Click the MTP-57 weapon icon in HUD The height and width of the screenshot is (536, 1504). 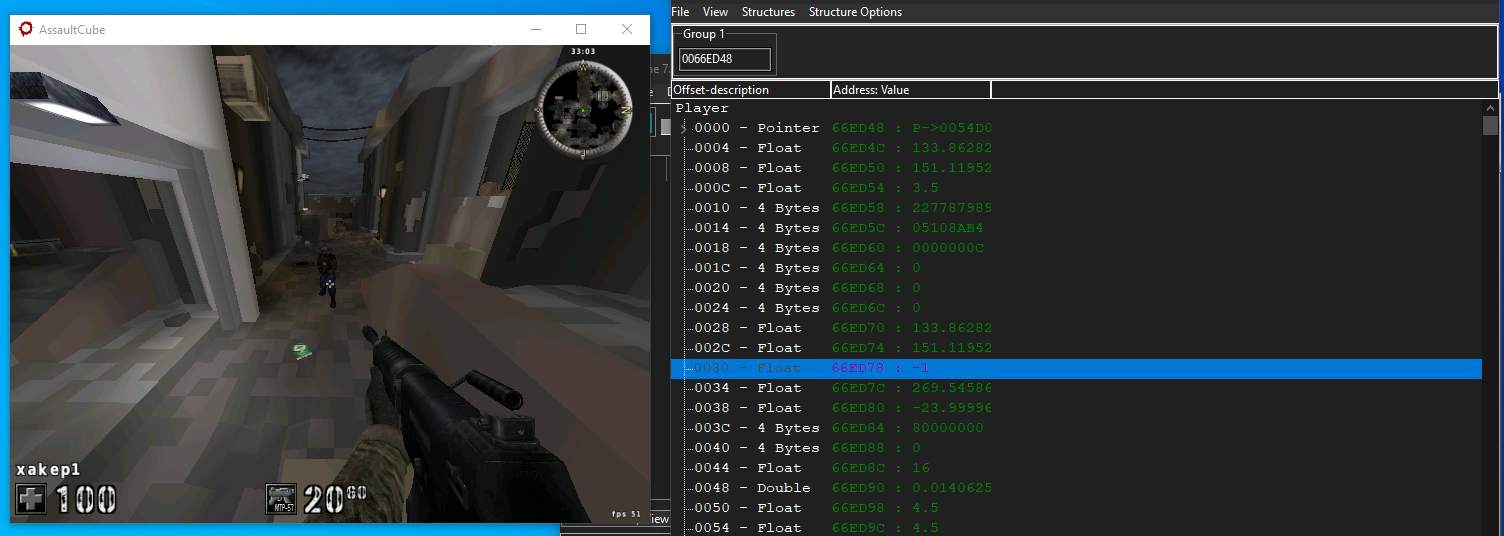click(x=280, y=499)
